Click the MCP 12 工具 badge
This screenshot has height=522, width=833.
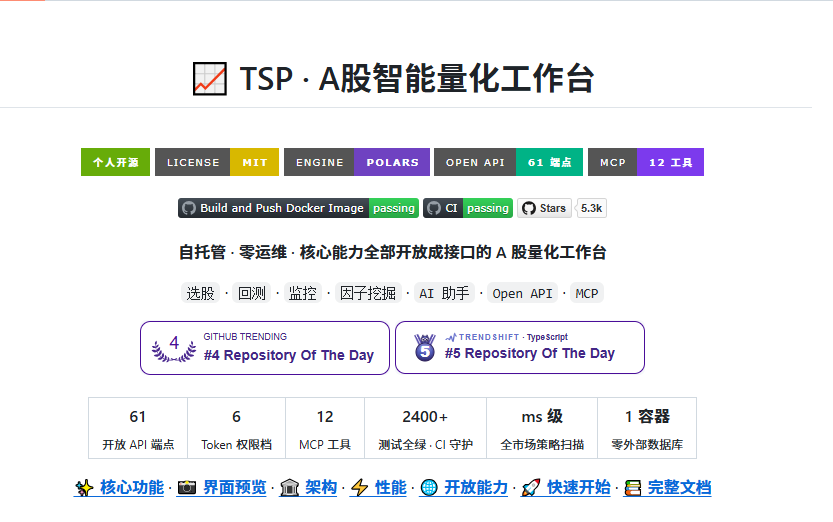pos(646,162)
